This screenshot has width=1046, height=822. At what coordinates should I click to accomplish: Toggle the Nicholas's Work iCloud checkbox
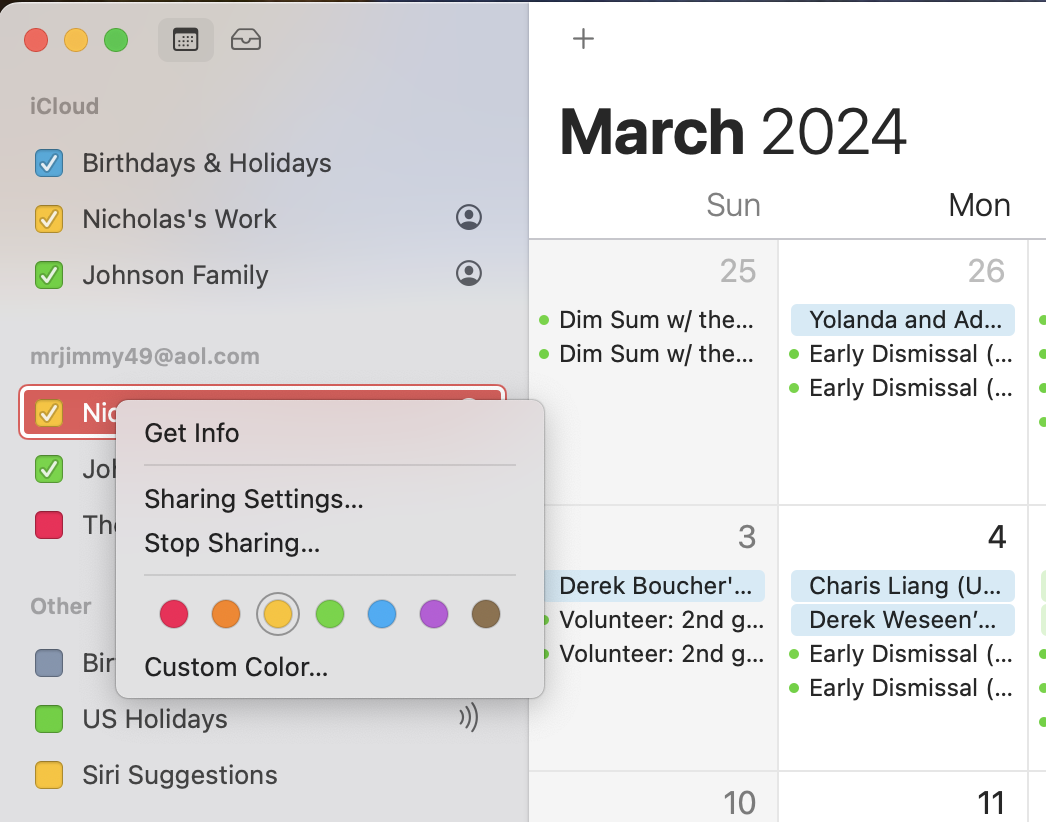(49, 219)
